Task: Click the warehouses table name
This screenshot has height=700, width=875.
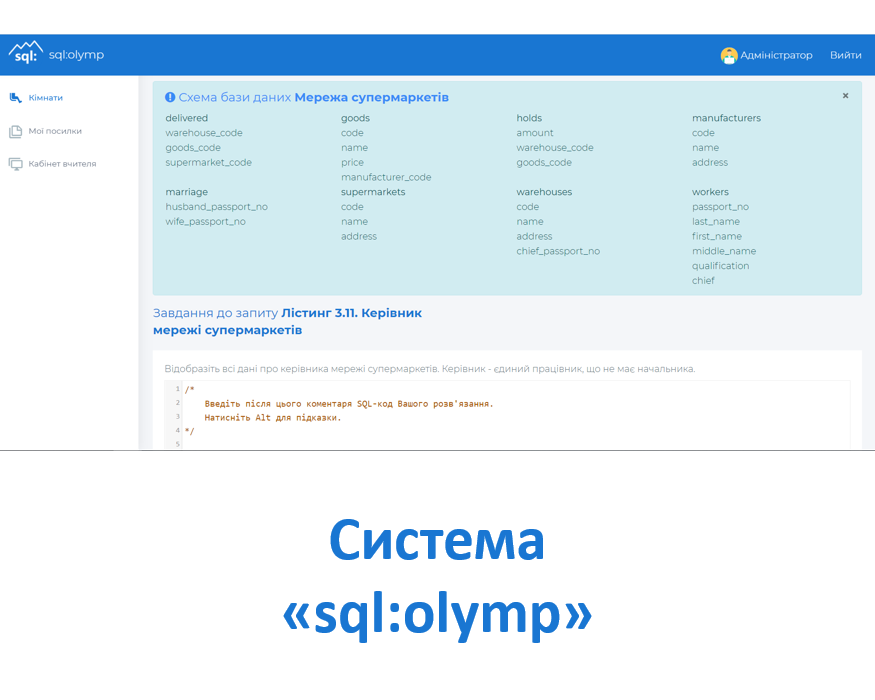Action: pos(543,192)
